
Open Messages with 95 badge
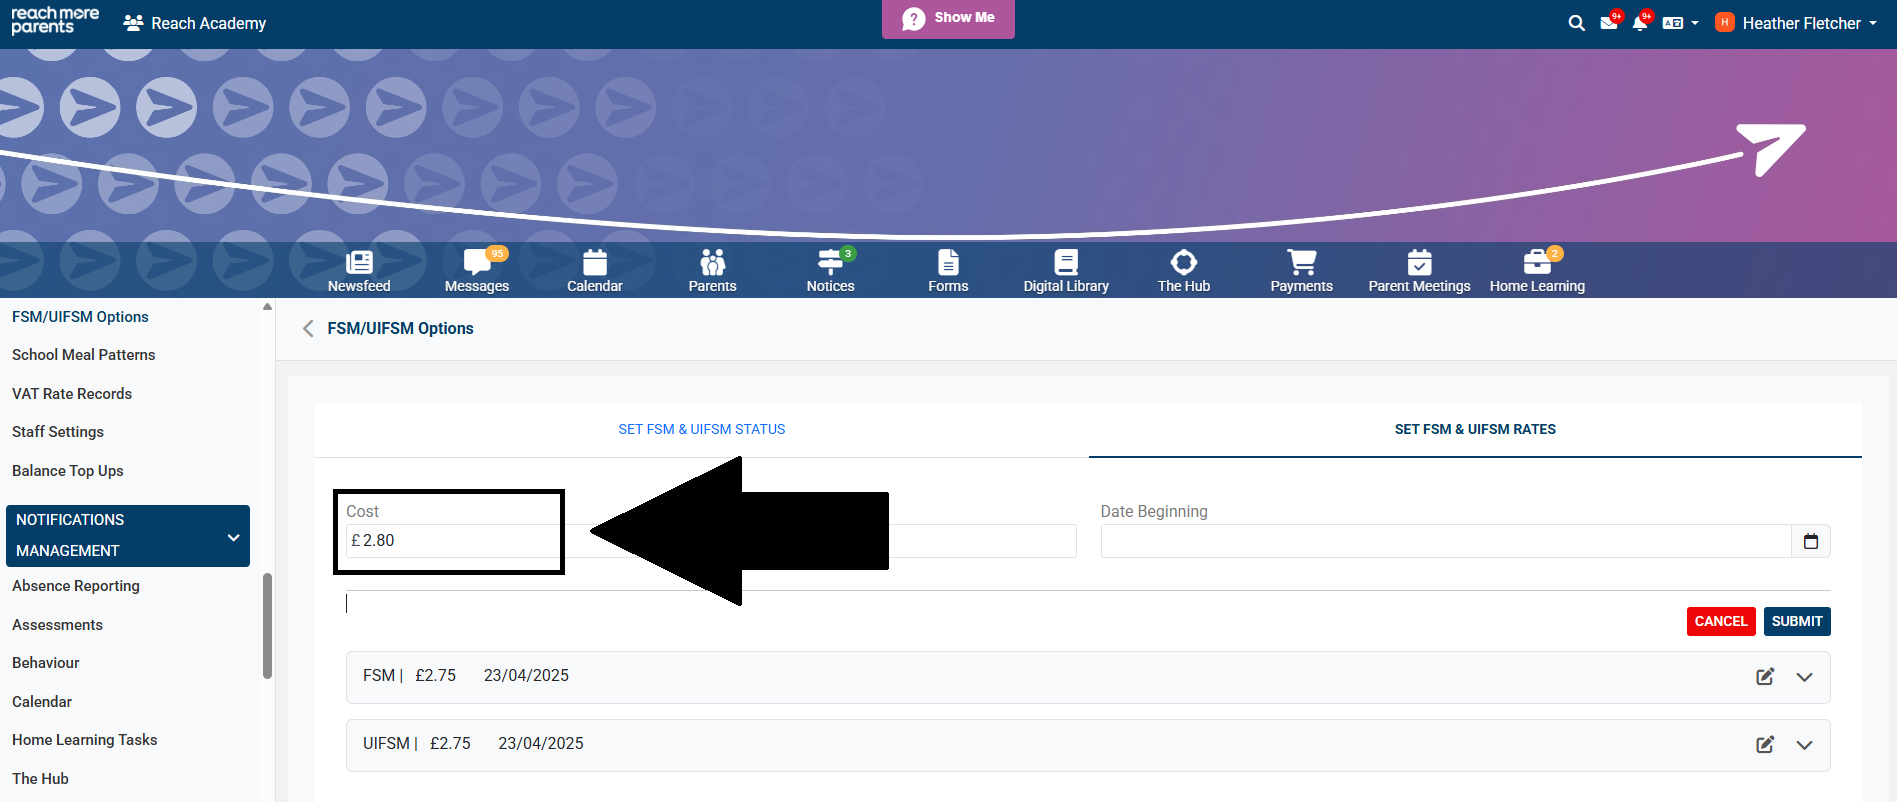point(477,263)
